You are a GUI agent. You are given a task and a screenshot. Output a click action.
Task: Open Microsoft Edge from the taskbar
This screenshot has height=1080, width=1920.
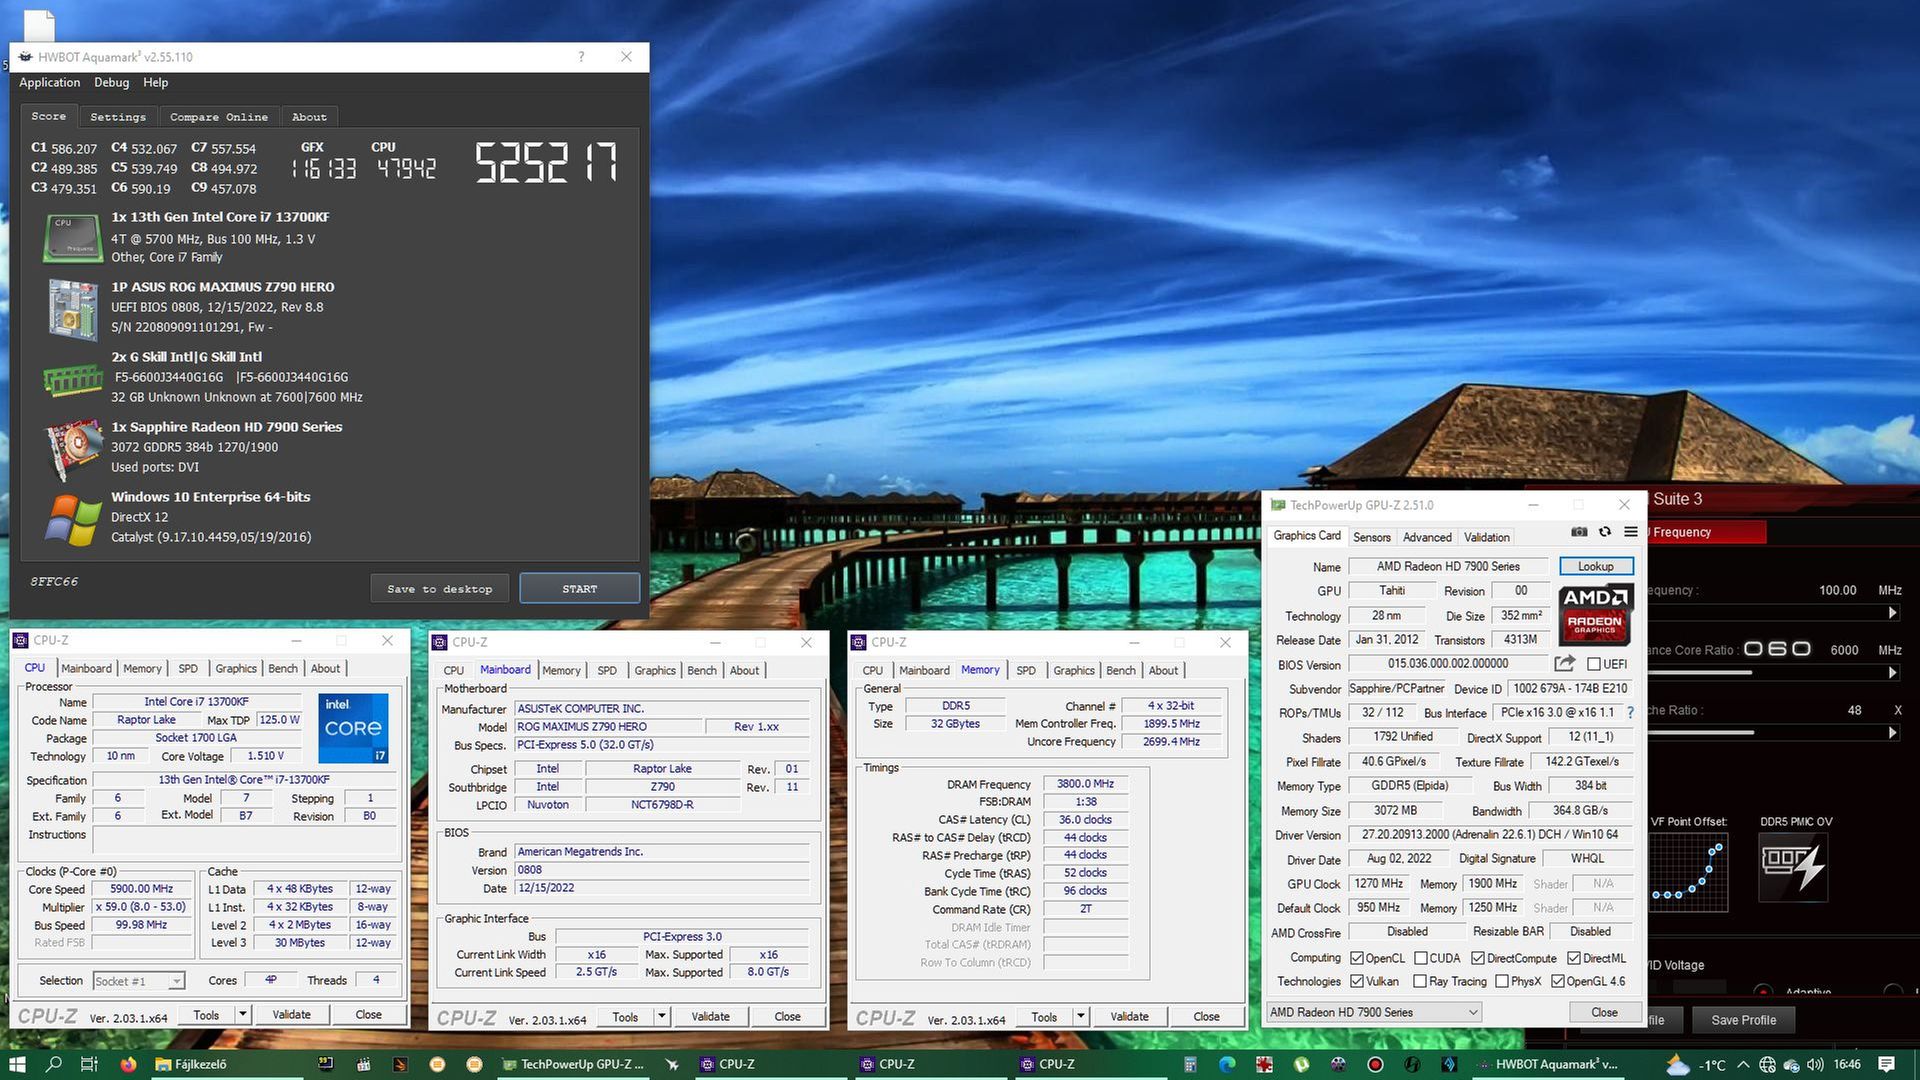click(x=1227, y=1064)
